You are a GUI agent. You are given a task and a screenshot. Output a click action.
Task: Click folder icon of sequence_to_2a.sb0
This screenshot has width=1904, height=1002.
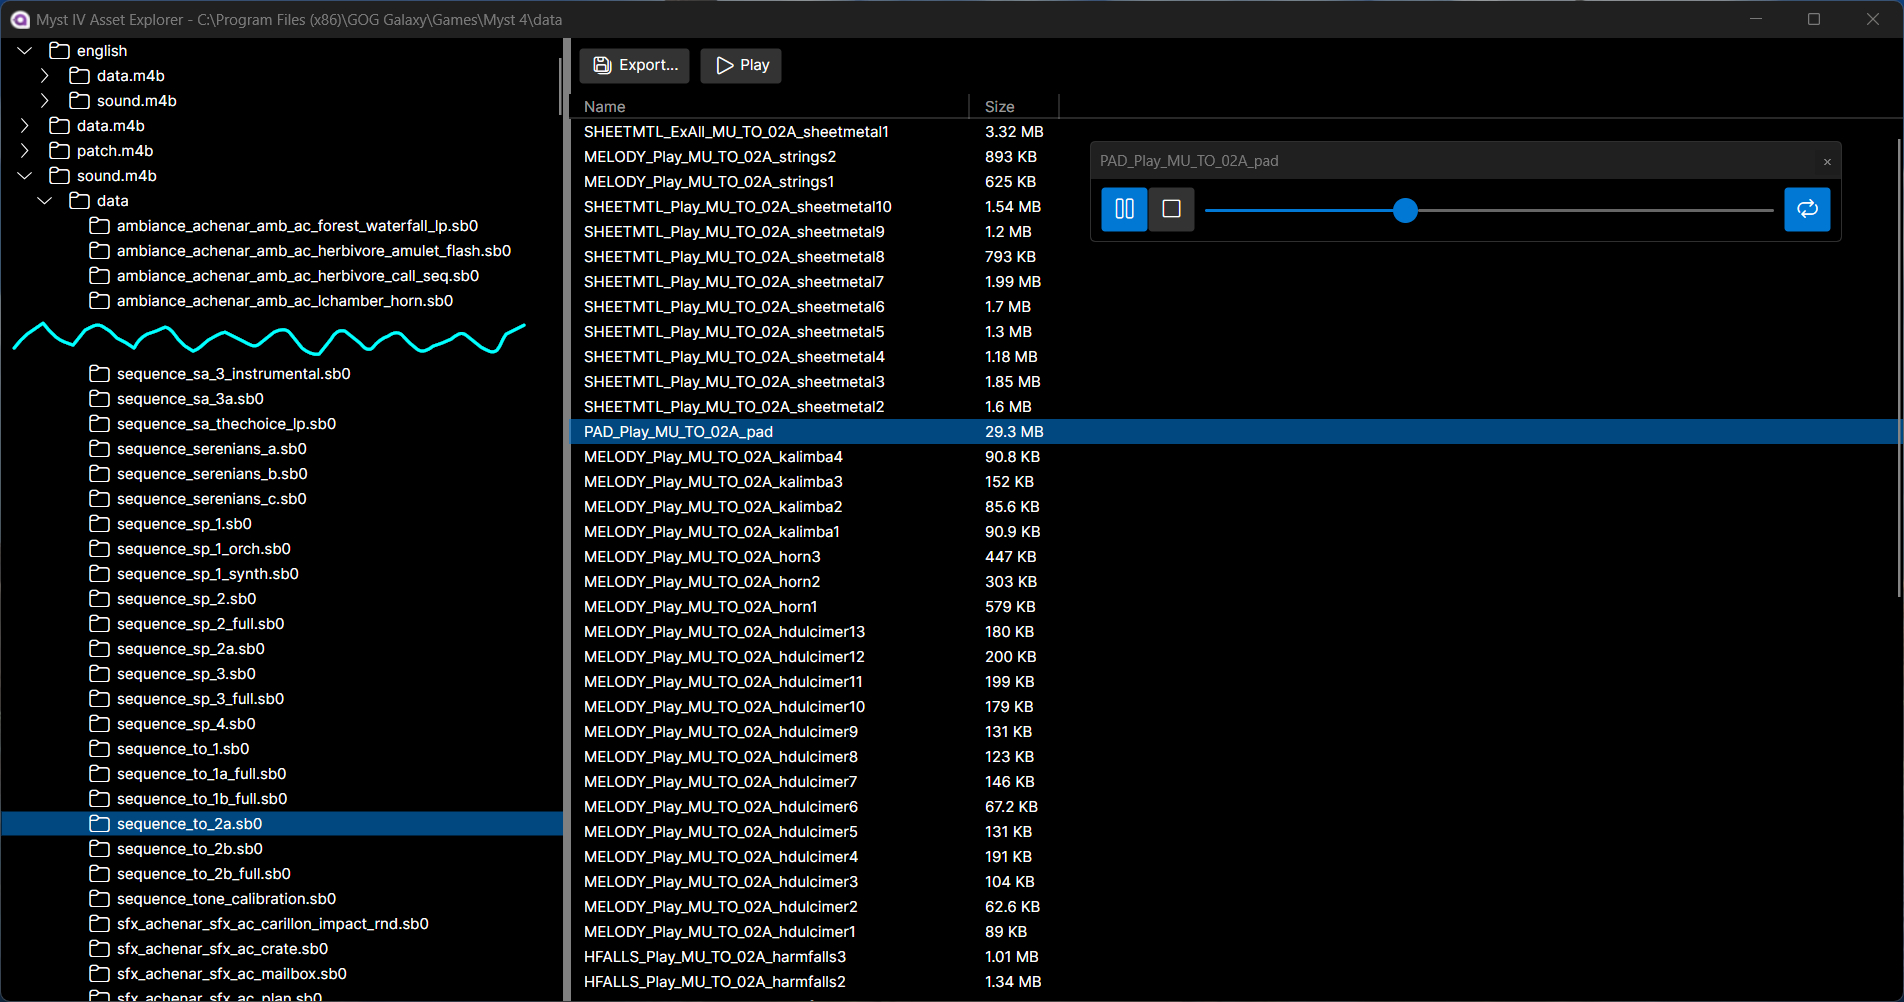point(99,823)
